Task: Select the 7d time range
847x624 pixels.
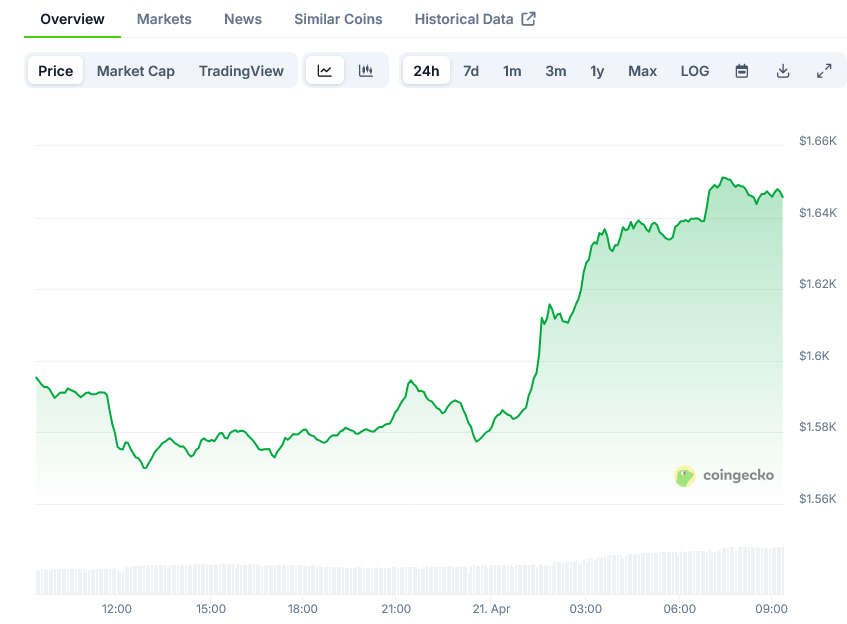Action: coord(471,71)
